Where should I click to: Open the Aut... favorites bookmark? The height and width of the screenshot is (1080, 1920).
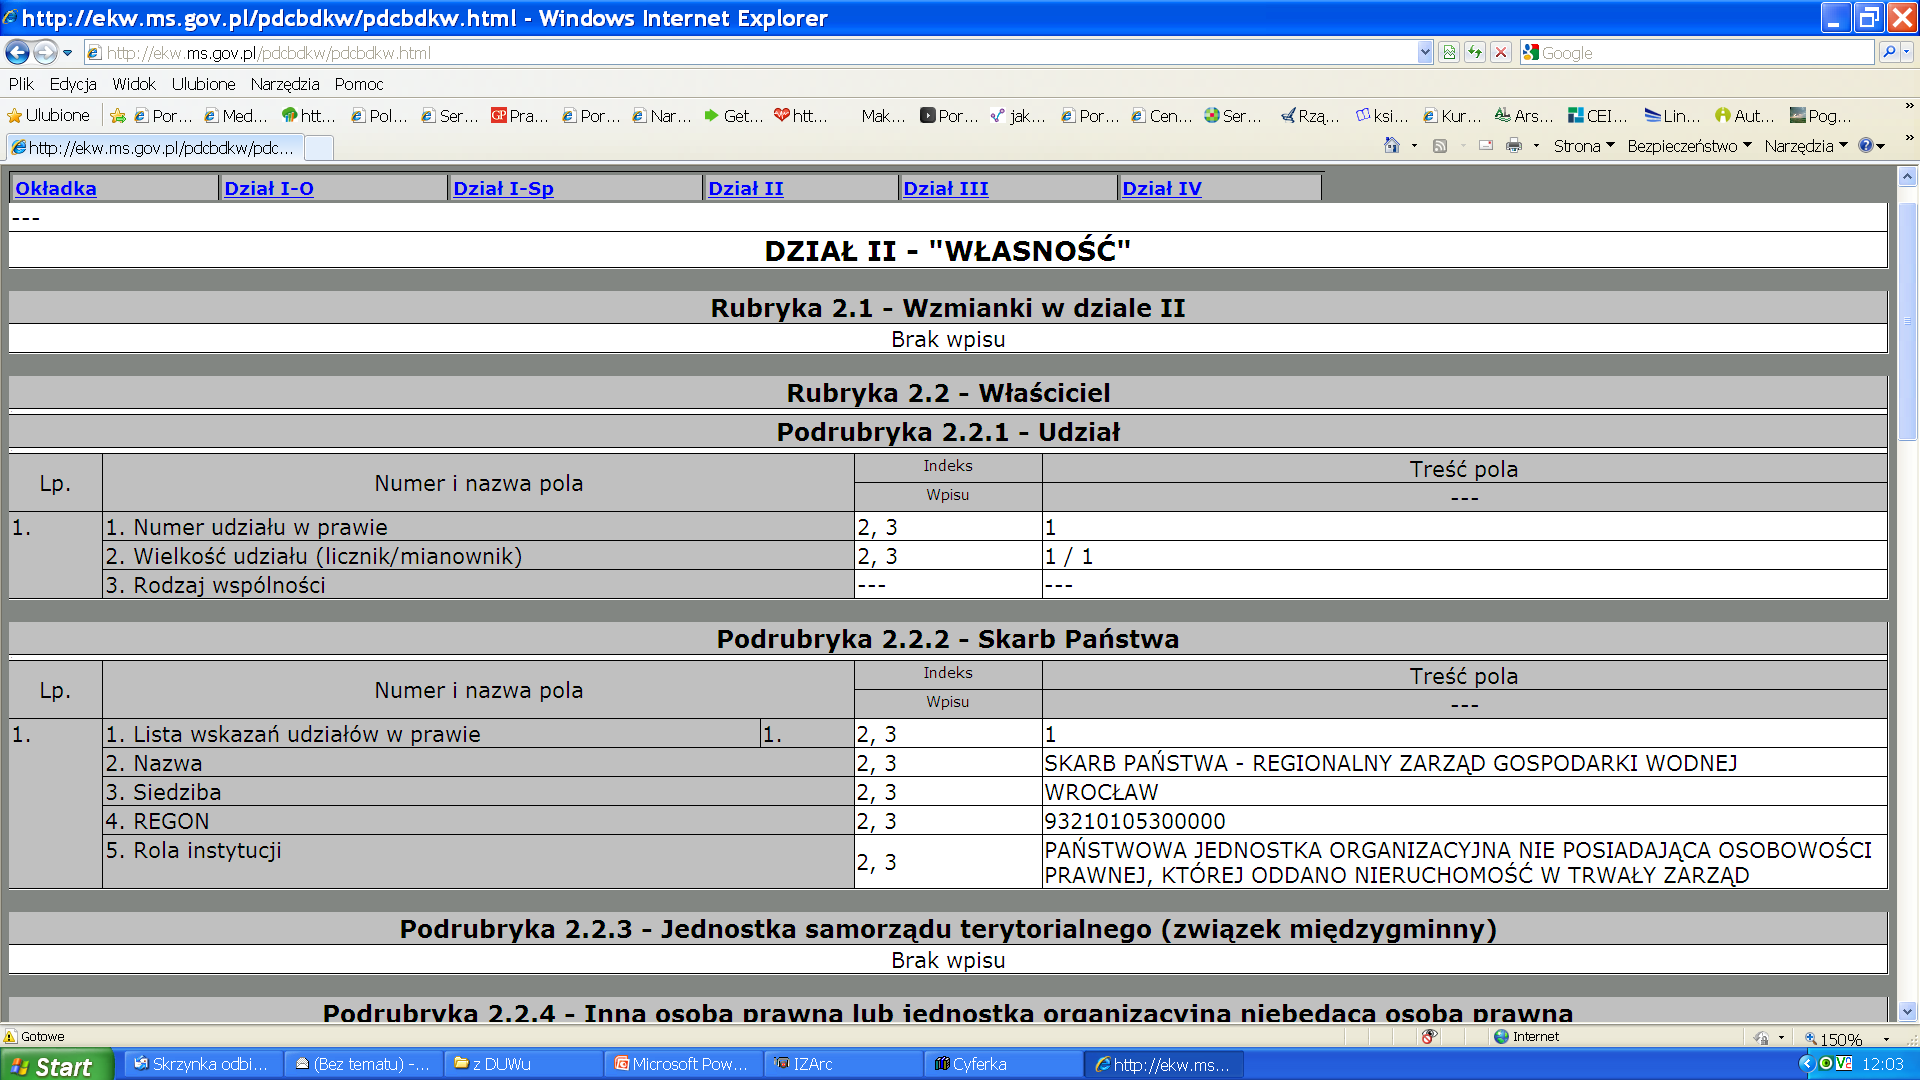click(x=1744, y=116)
